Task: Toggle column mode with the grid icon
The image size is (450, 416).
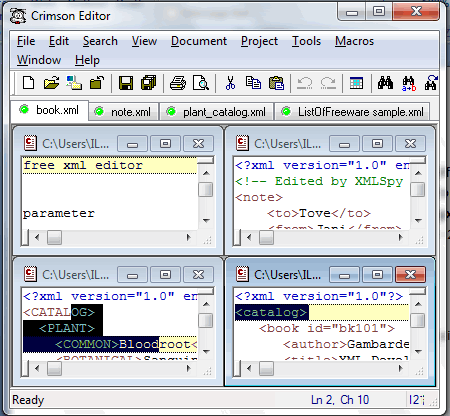Action: pos(356,83)
